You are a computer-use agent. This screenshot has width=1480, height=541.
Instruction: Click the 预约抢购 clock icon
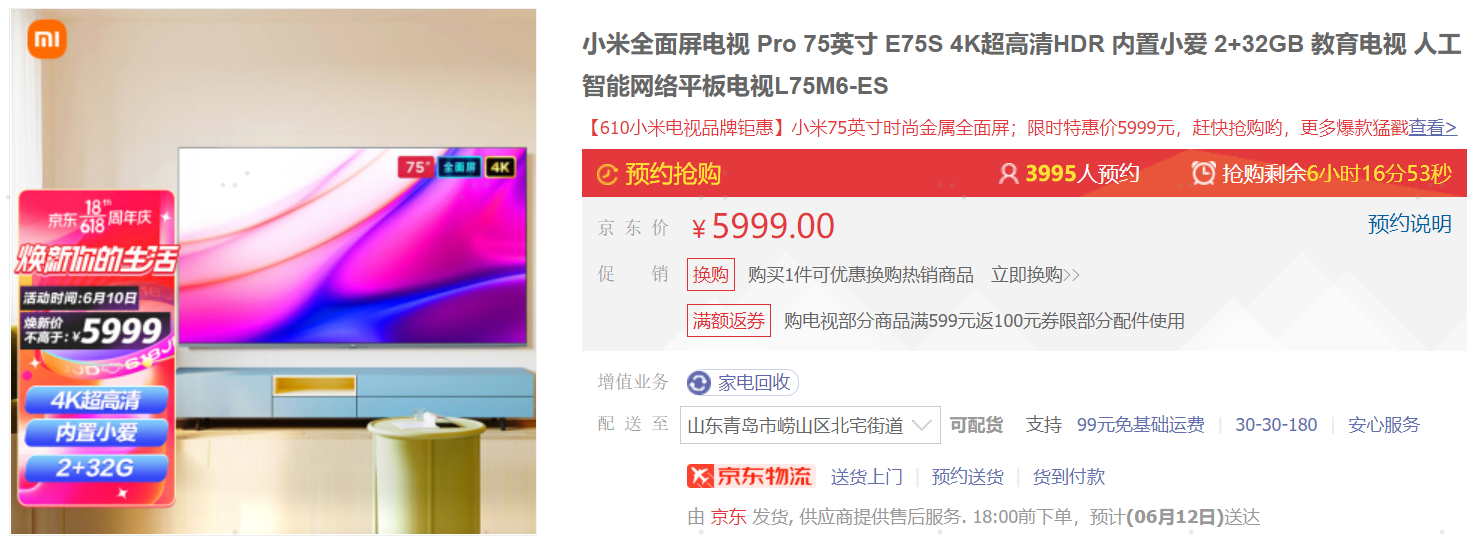(607, 174)
